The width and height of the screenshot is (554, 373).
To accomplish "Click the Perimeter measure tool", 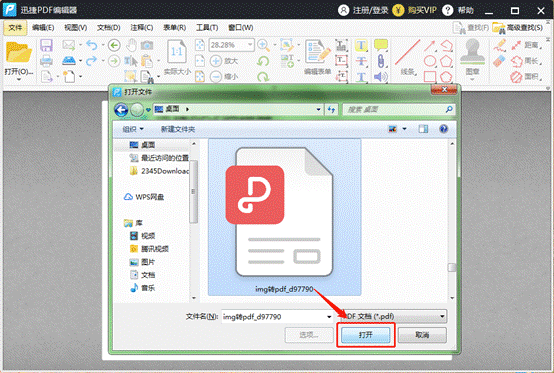I will 526,61.
